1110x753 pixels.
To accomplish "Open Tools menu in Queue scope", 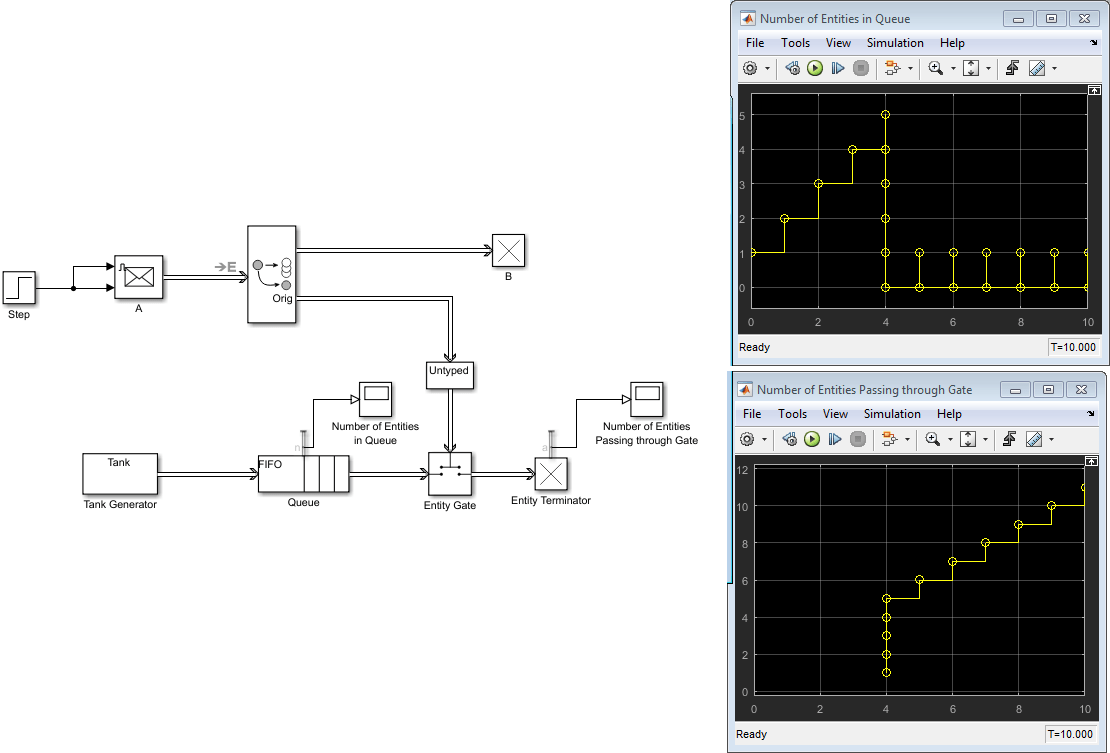I will tap(796, 43).
